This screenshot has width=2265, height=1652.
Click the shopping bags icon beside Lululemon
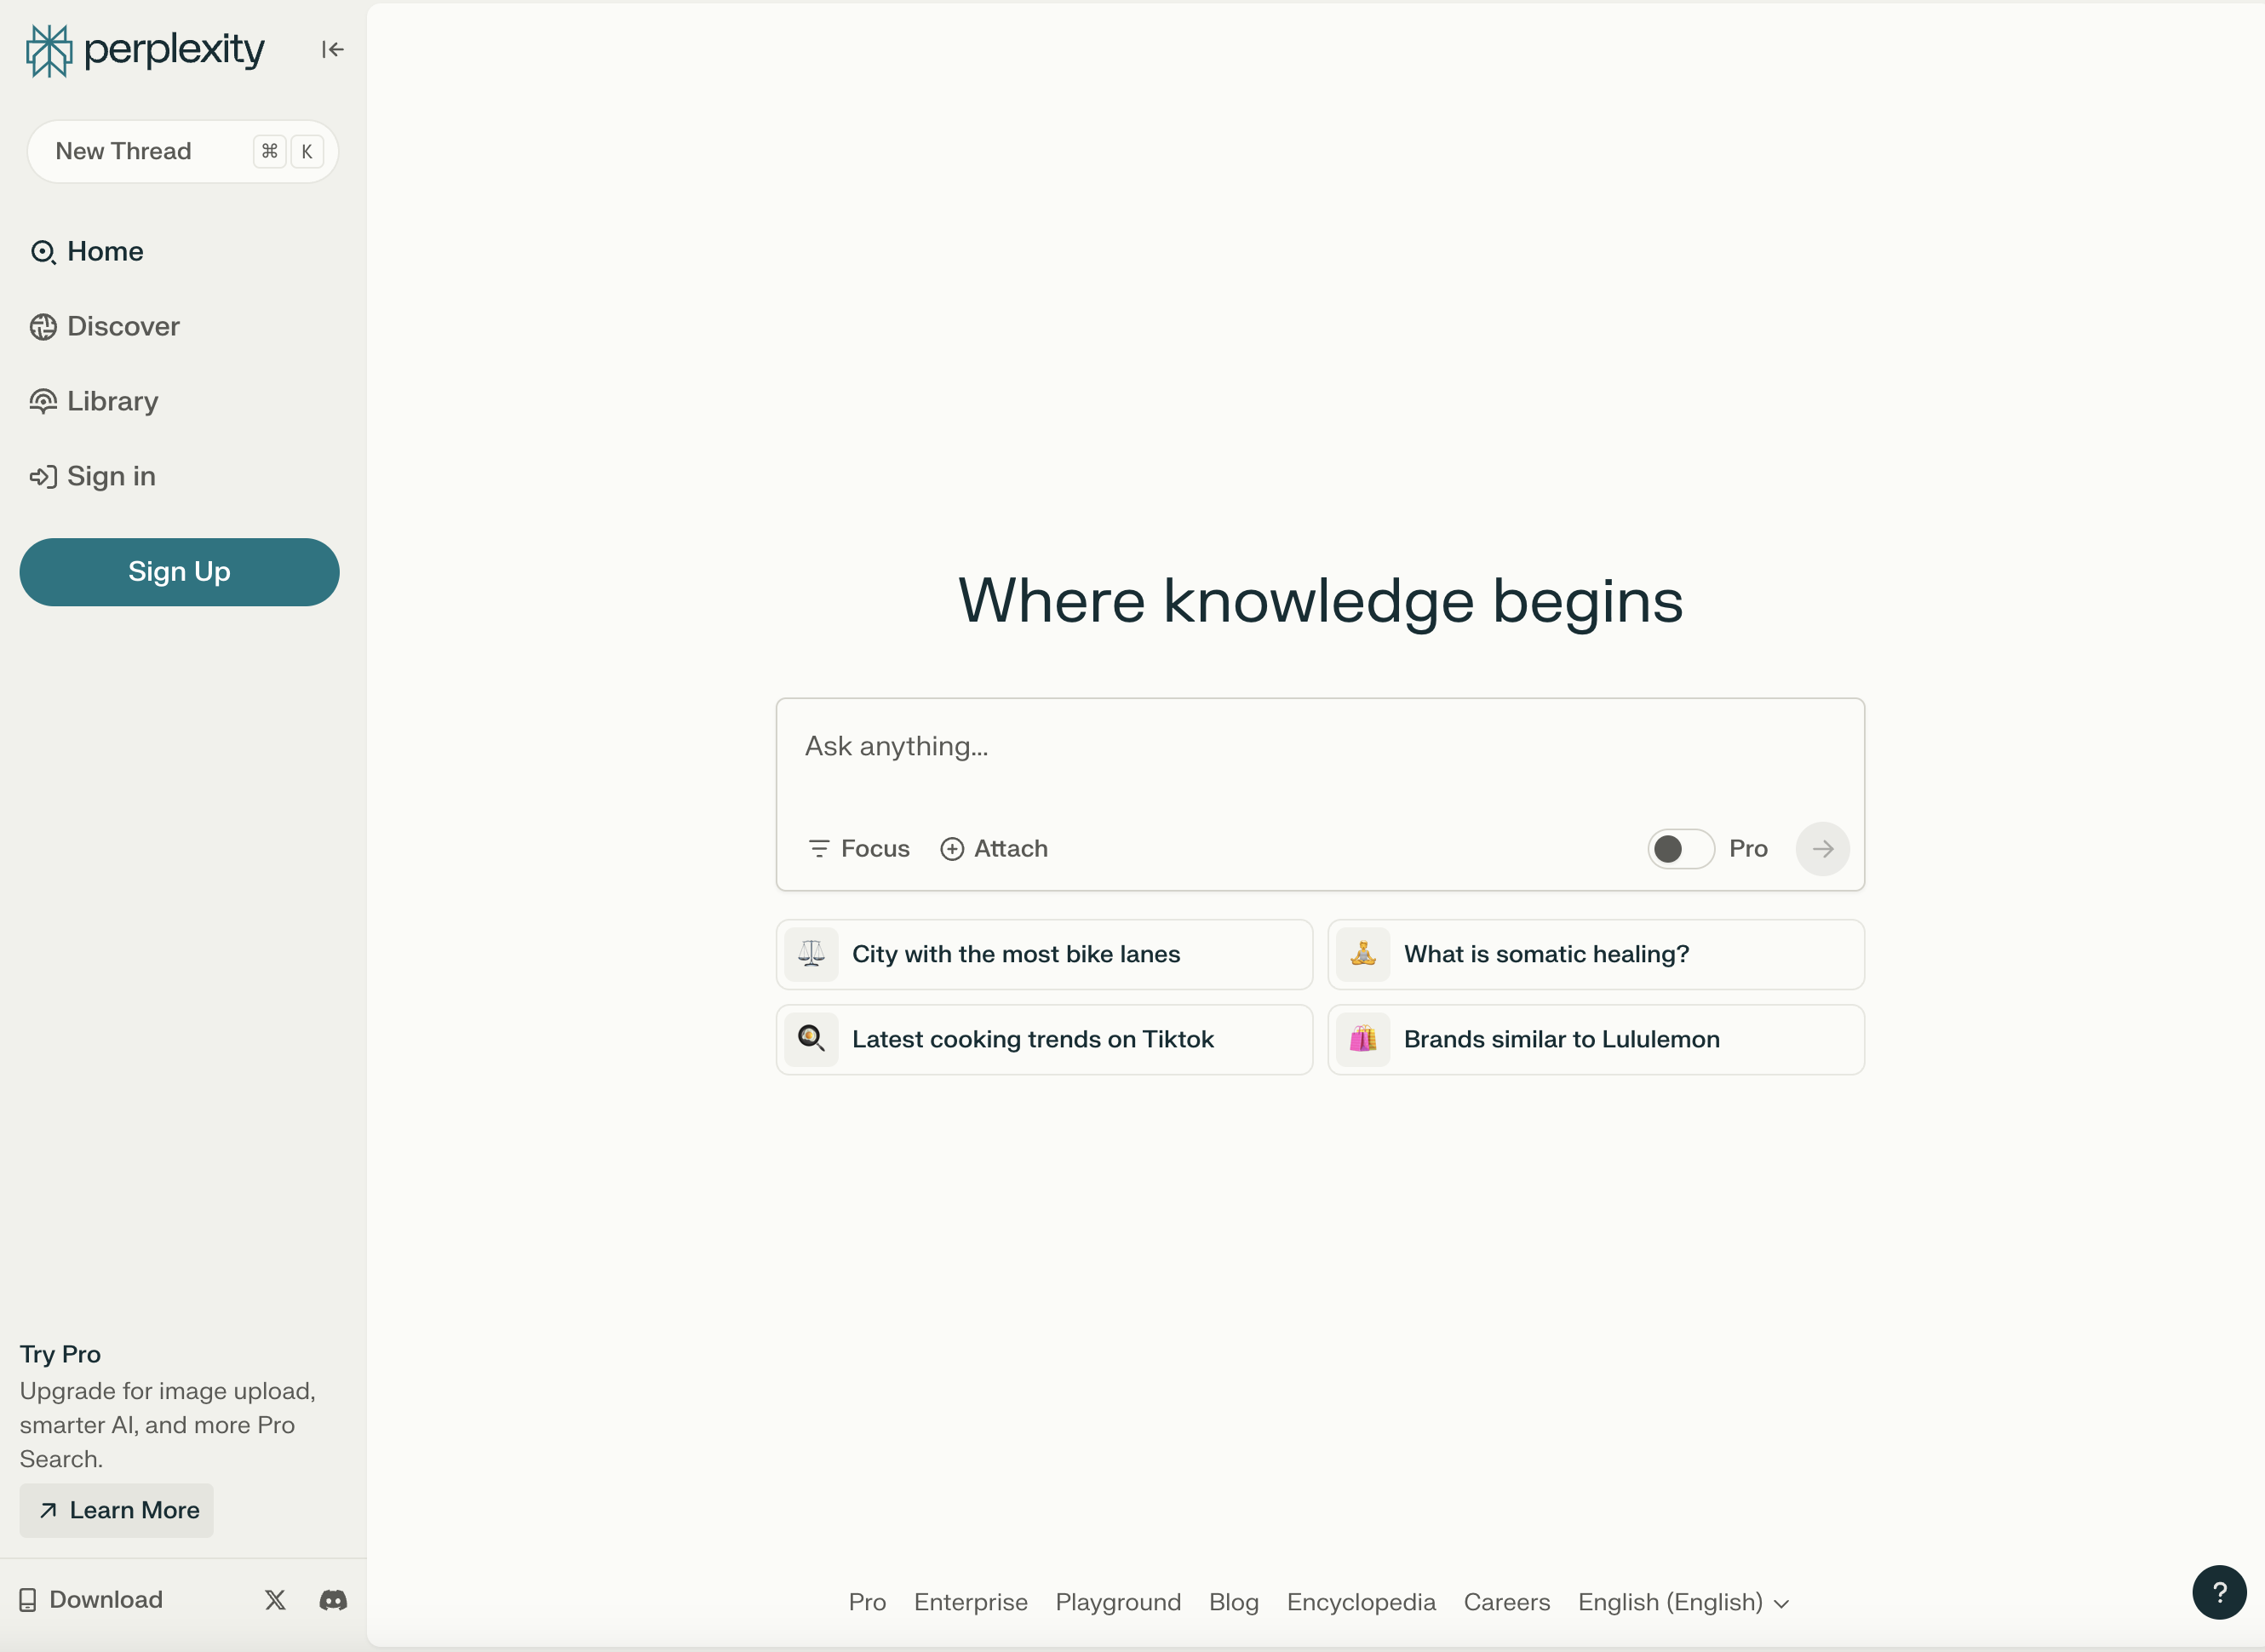click(1363, 1040)
